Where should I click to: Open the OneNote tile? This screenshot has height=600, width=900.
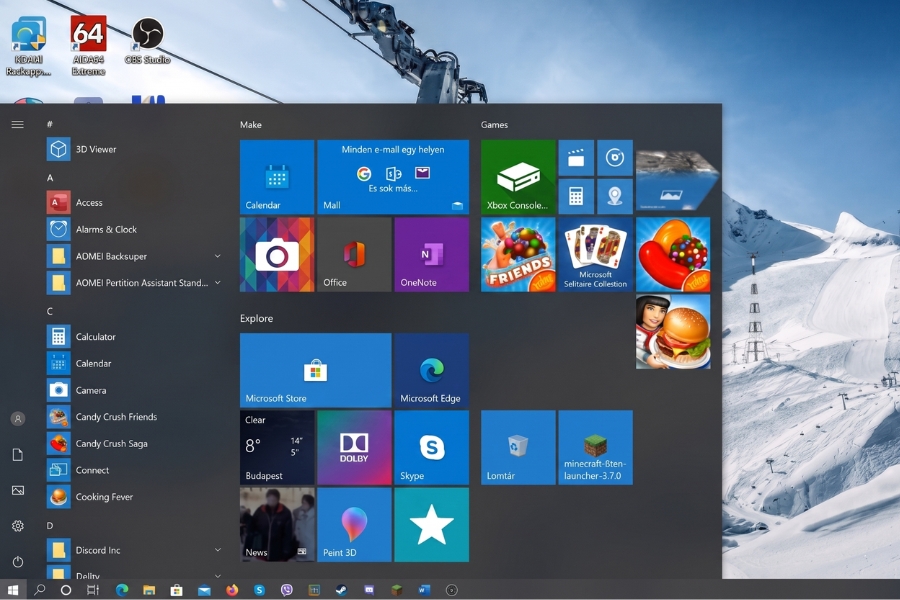(432, 254)
